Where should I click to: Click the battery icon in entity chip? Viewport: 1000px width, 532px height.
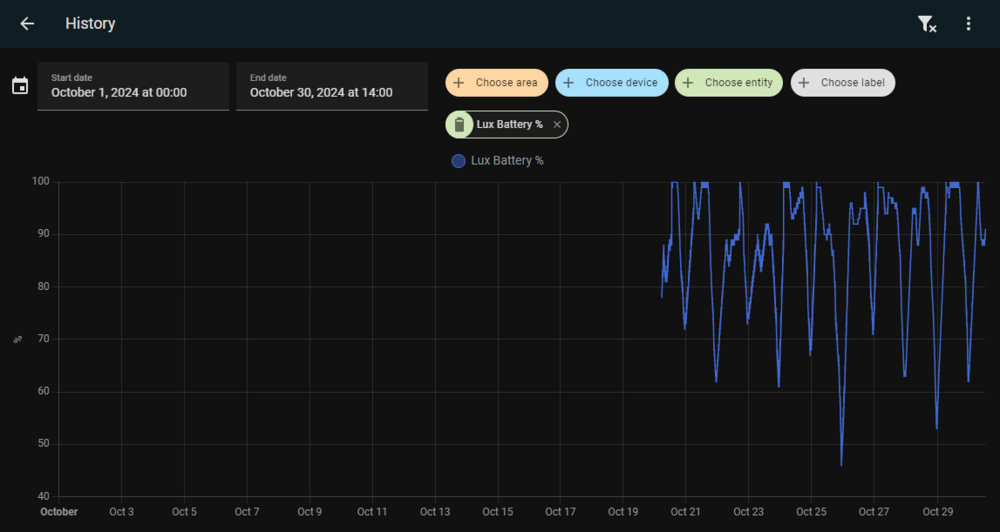point(459,124)
